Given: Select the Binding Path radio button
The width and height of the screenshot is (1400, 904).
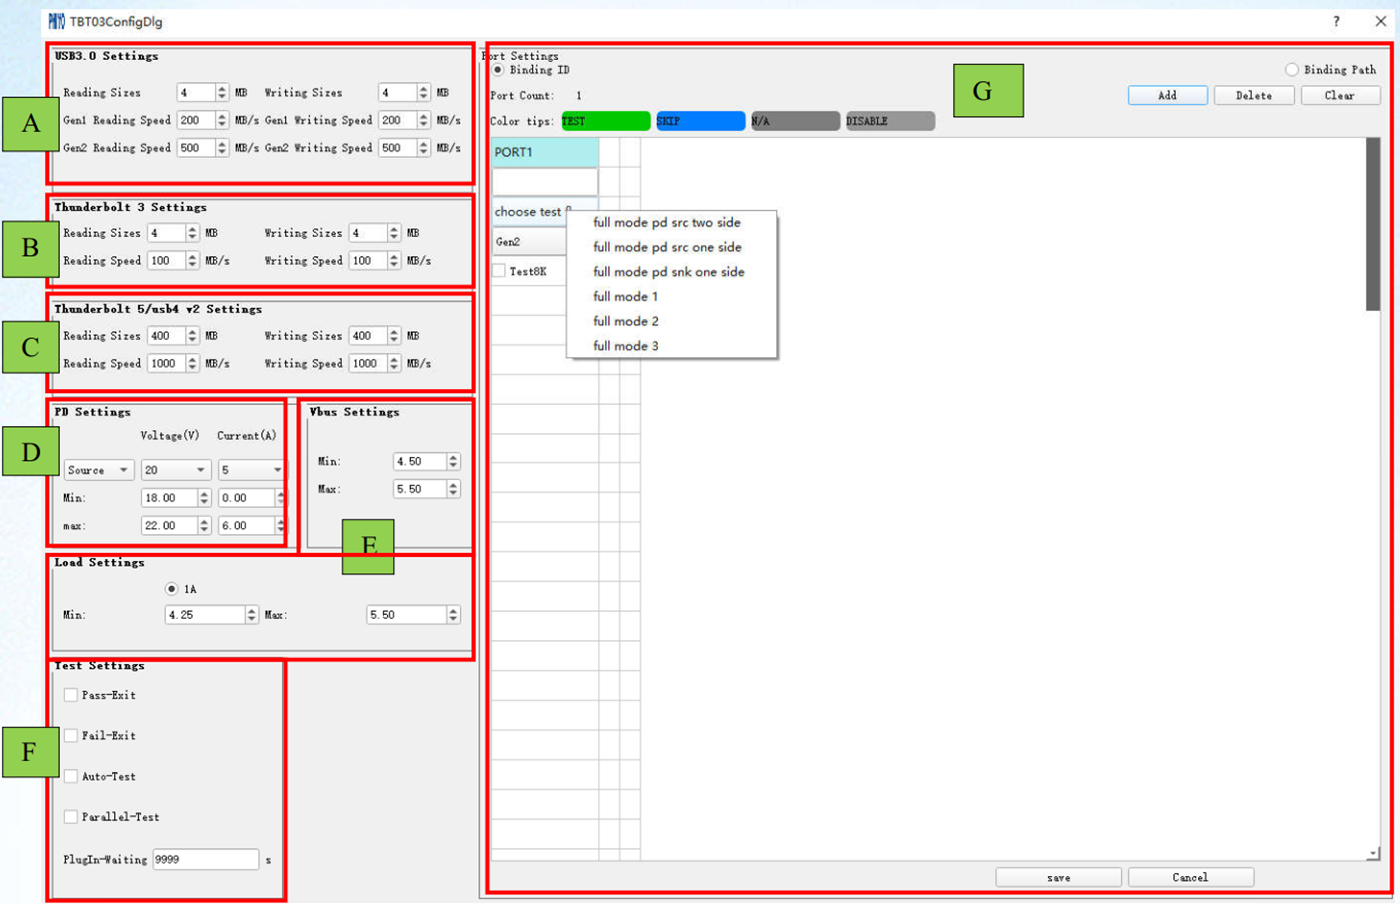Looking at the screenshot, I should (1292, 70).
